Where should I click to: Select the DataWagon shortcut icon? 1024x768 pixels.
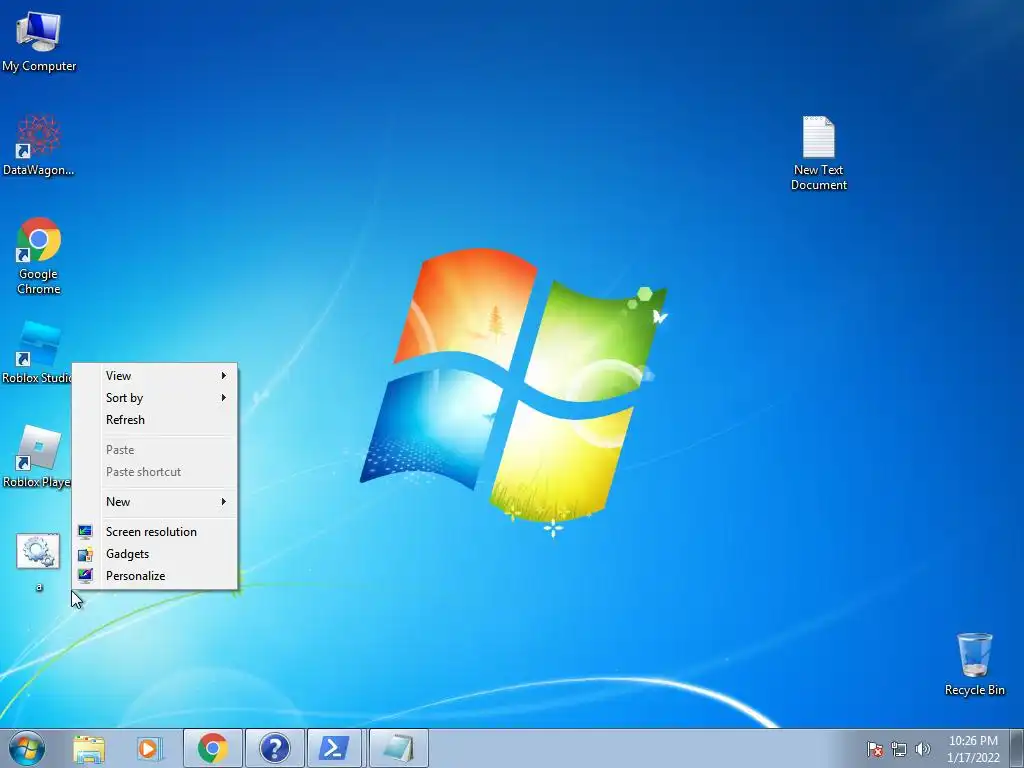click(x=39, y=145)
